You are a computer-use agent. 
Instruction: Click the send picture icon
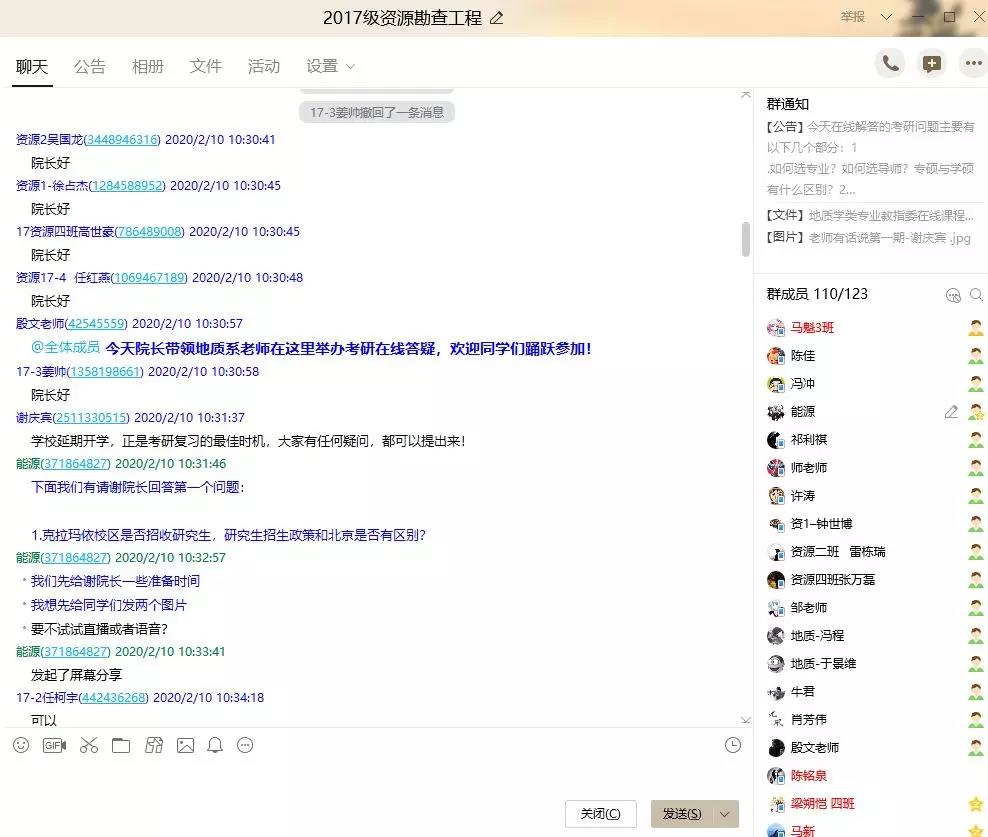point(185,745)
